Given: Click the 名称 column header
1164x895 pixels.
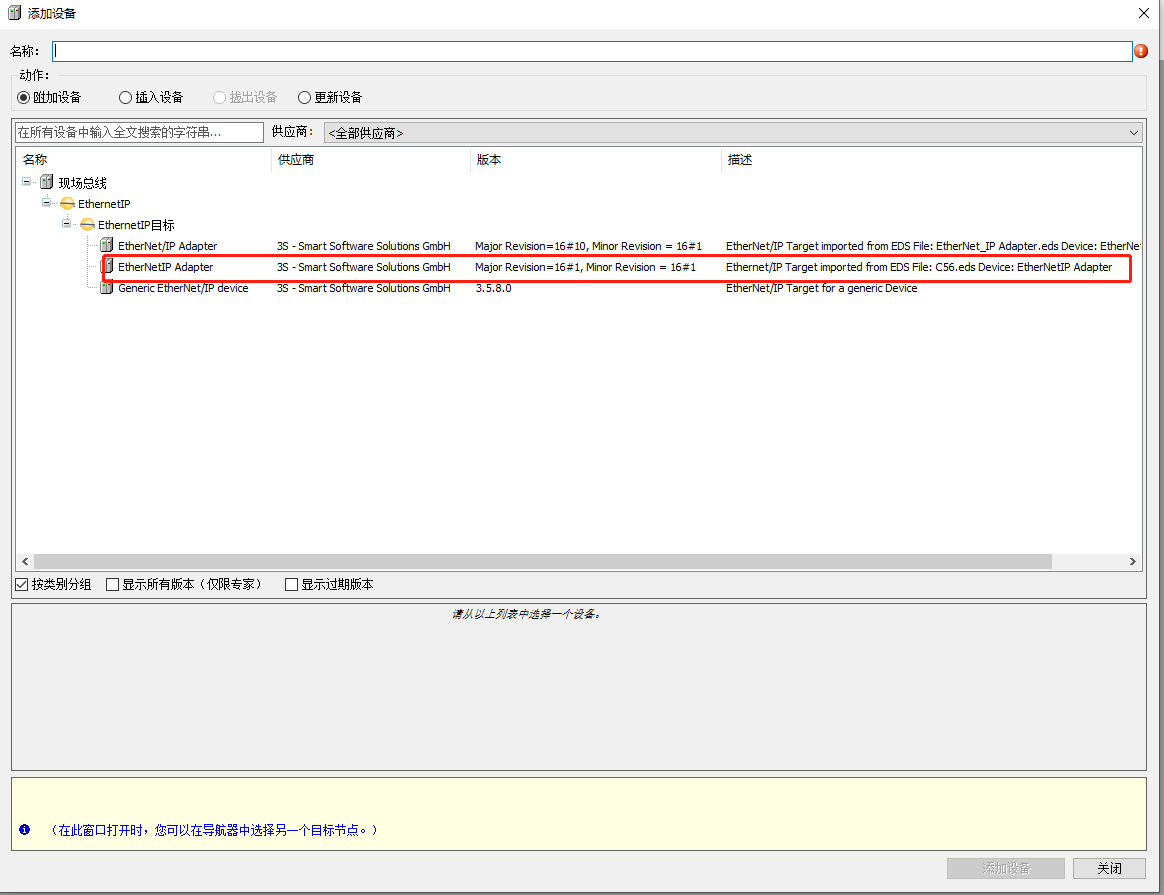Looking at the screenshot, I should [144, 160].
